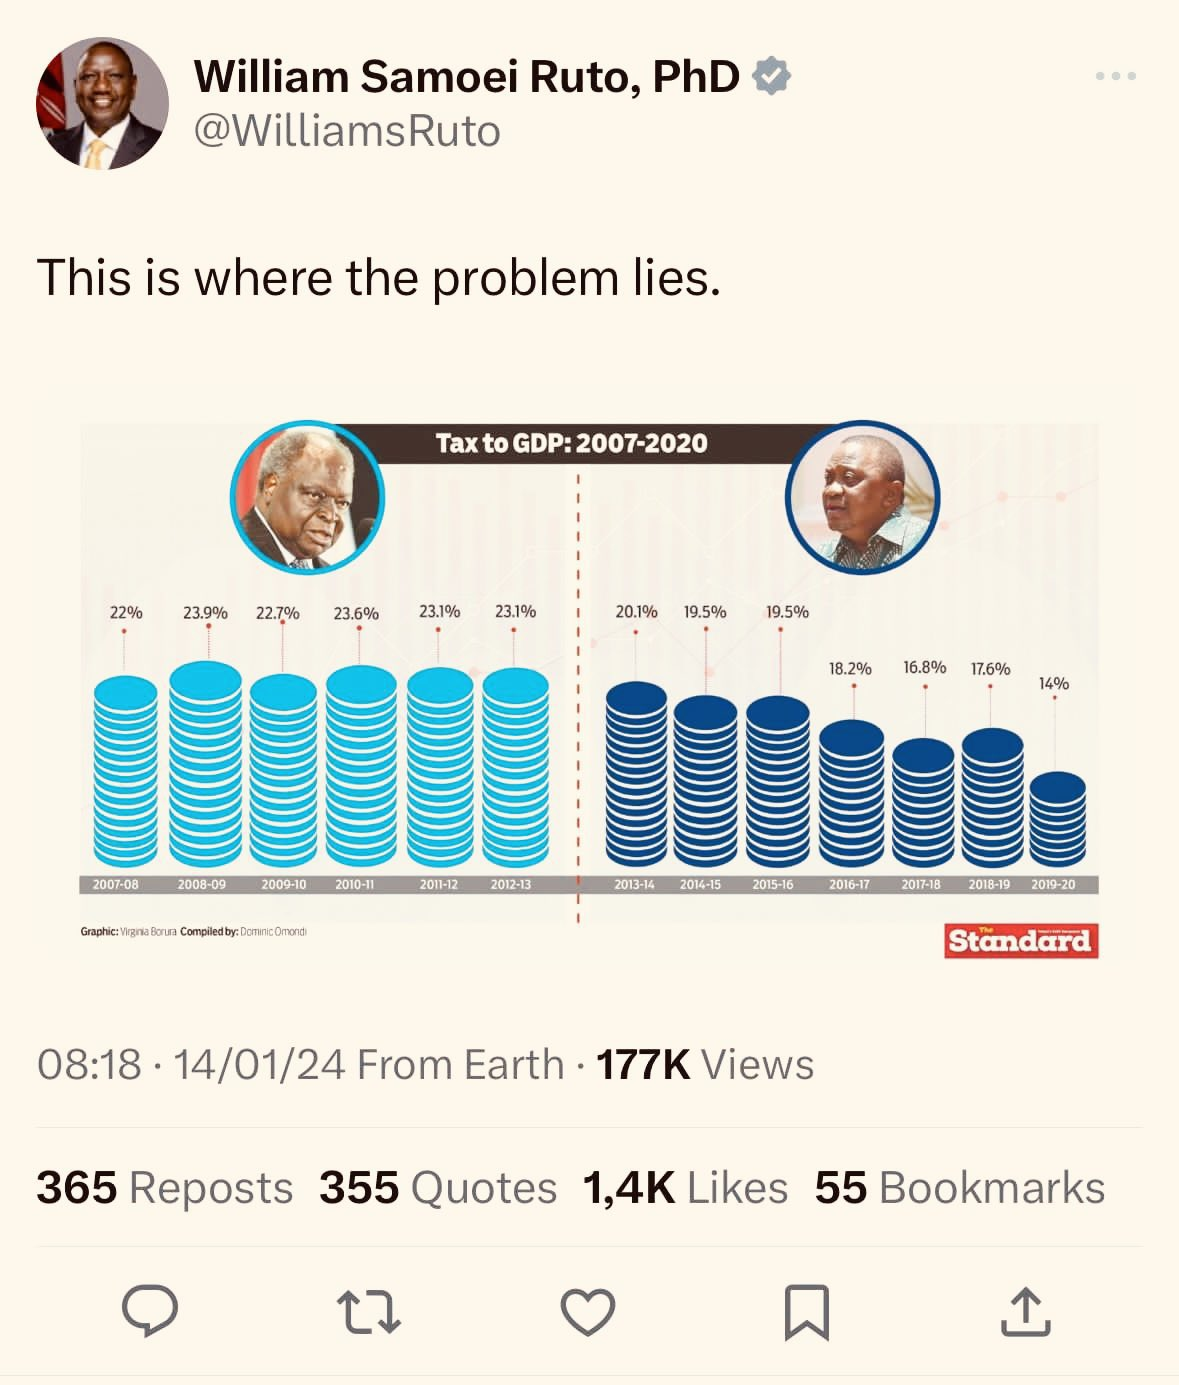This screenshot has width=1179, height=1385.
Task: Open the 55 Bookmarks count
Action: [960, 1188]
